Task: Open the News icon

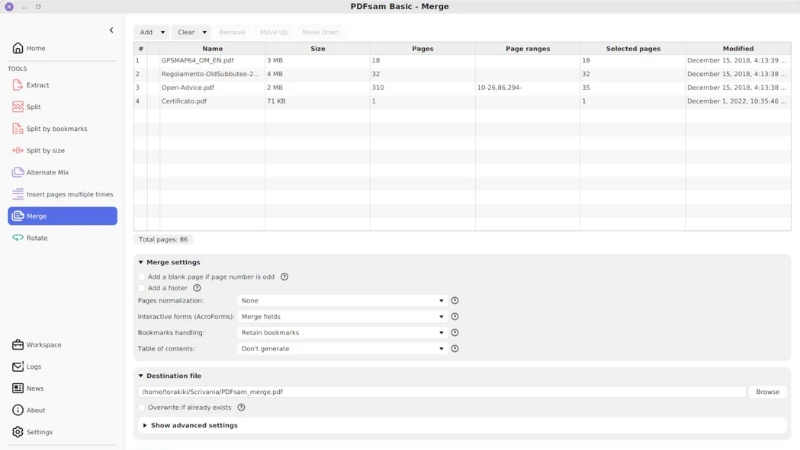Action: pos(18,388)
